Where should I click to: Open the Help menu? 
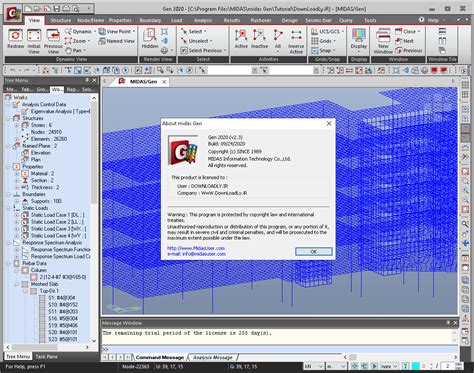point(433,20)
